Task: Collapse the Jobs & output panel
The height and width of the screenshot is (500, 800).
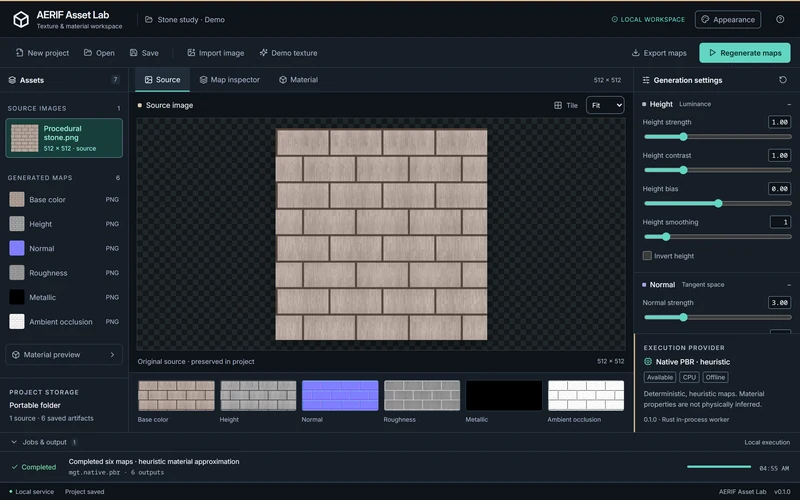Action: pyautogui.click(x=14, y=442)
